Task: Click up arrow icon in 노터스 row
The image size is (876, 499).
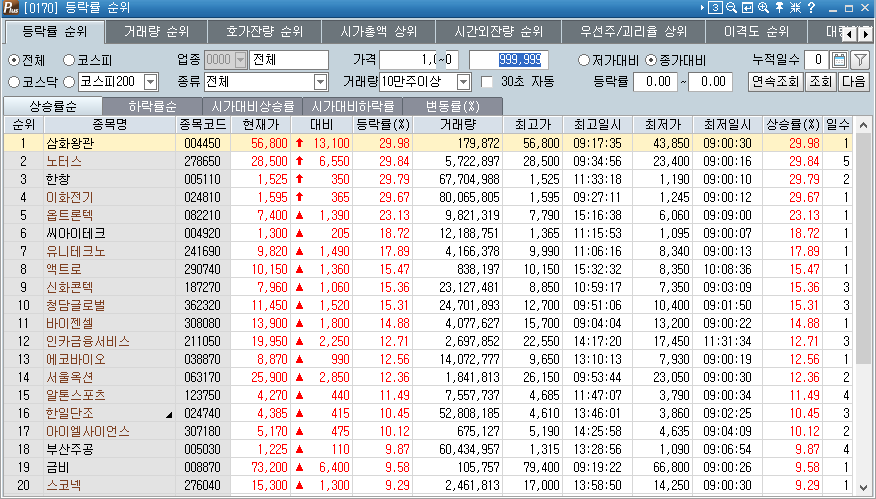Action: click(299, 161)
